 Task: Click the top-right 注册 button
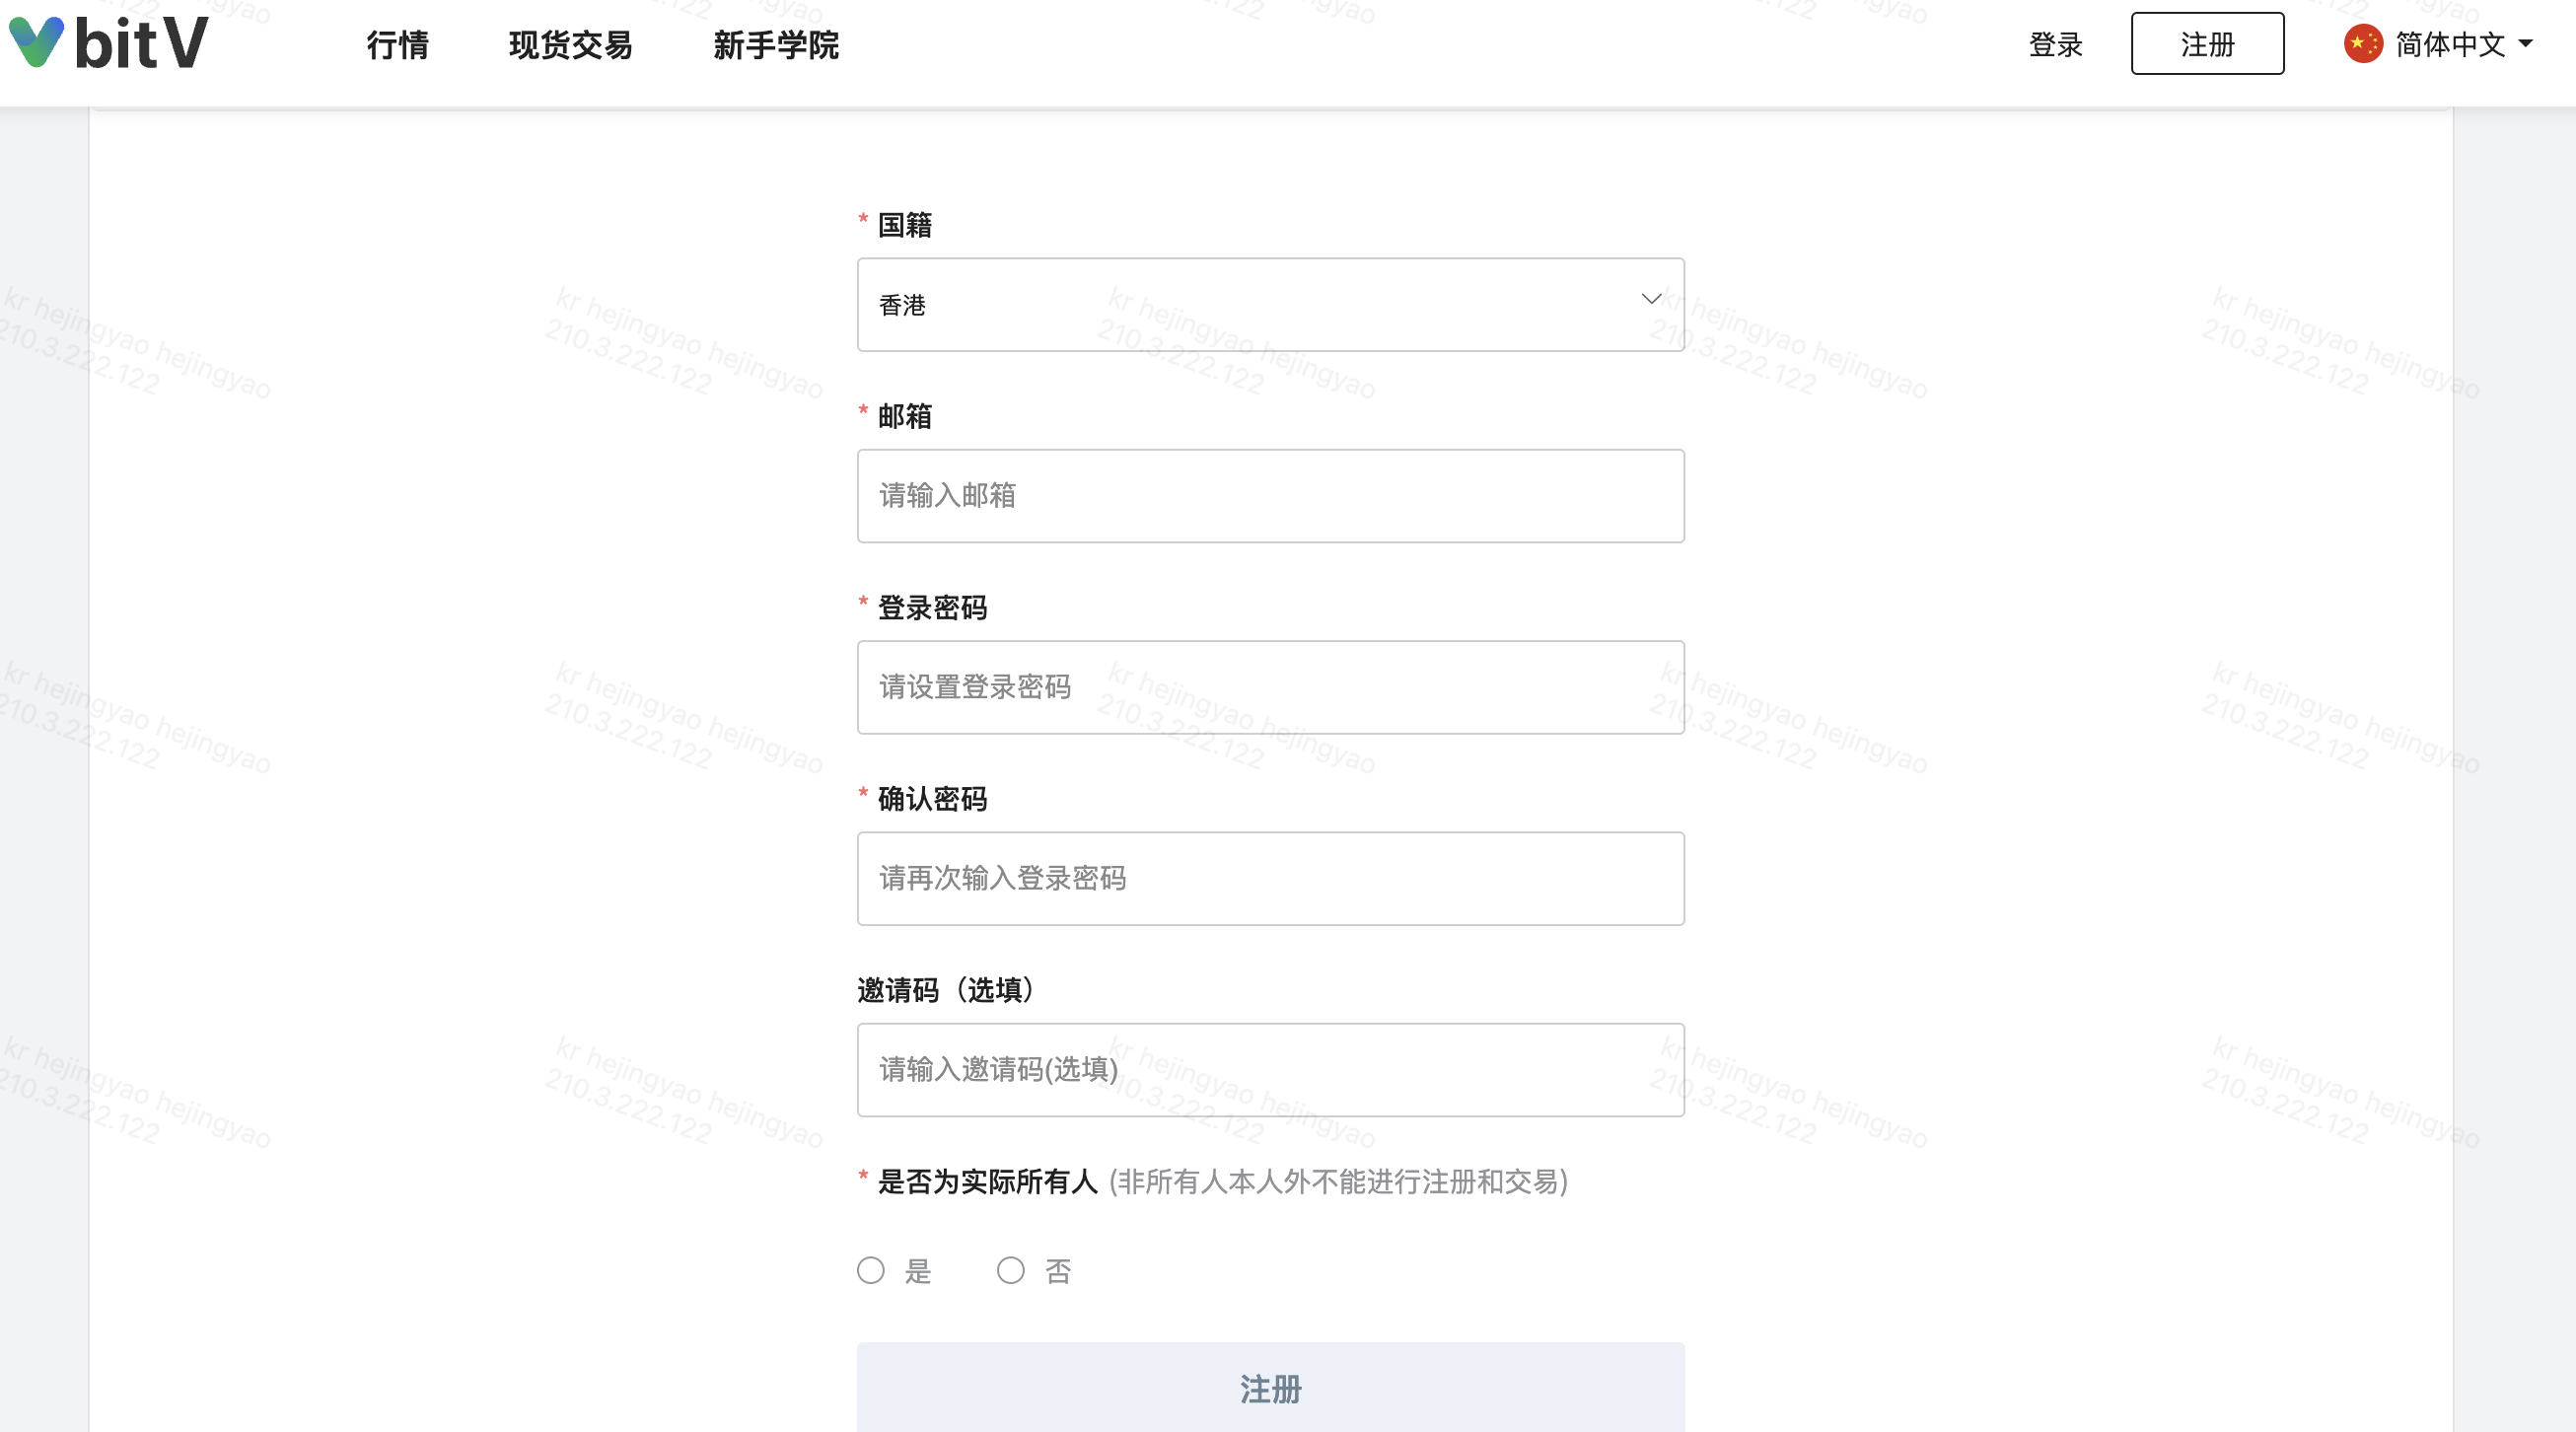tap(2207, 44)
